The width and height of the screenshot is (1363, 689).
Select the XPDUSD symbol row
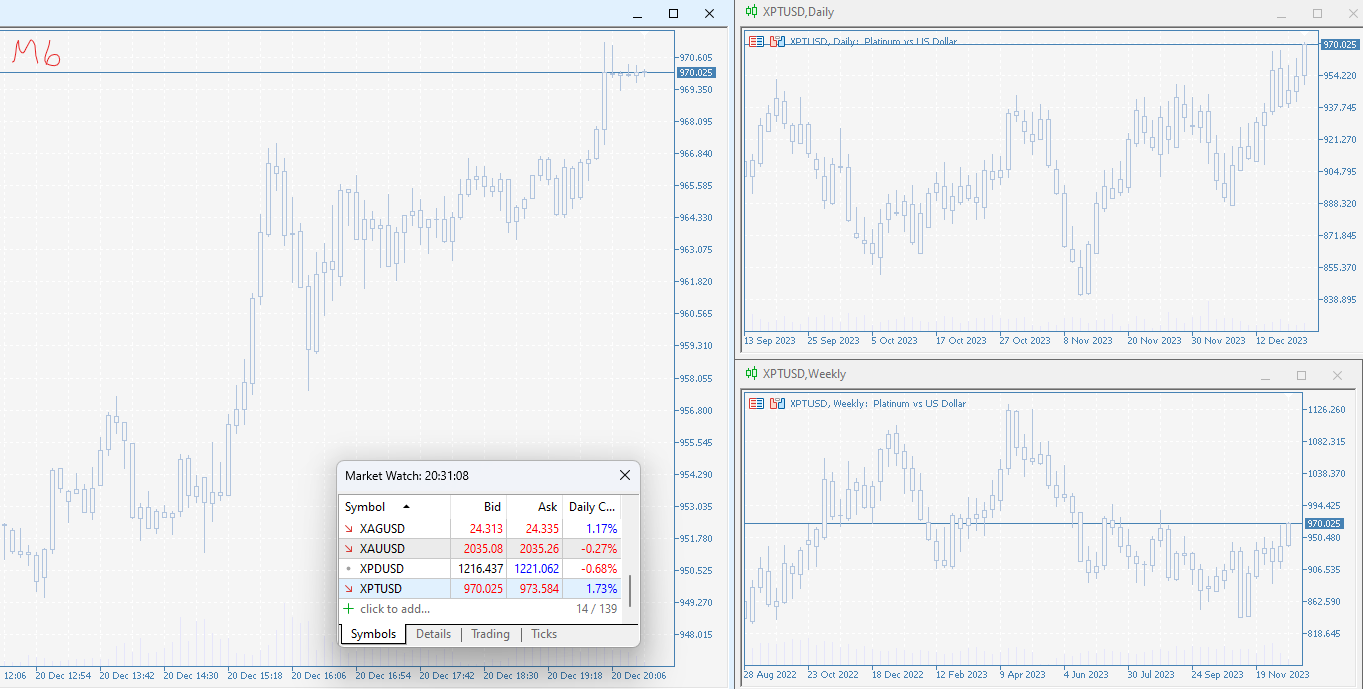pyautogui.click(x=382, y=568)
